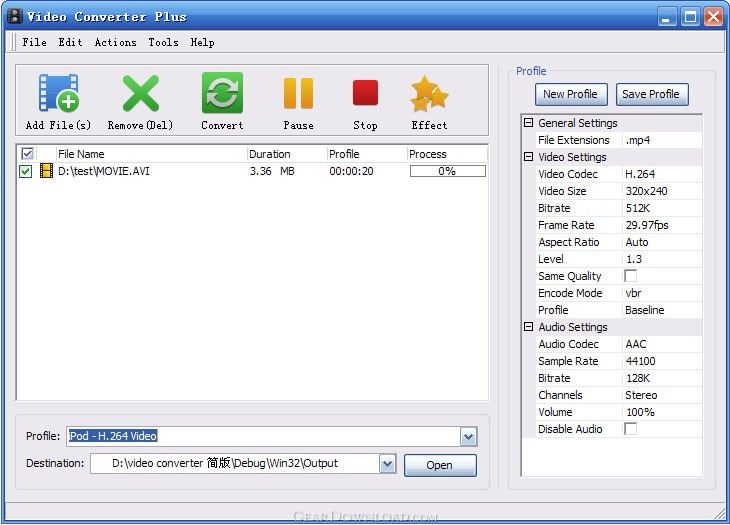Open the Tools menu

pyautogui.click(x=163, y=42)
